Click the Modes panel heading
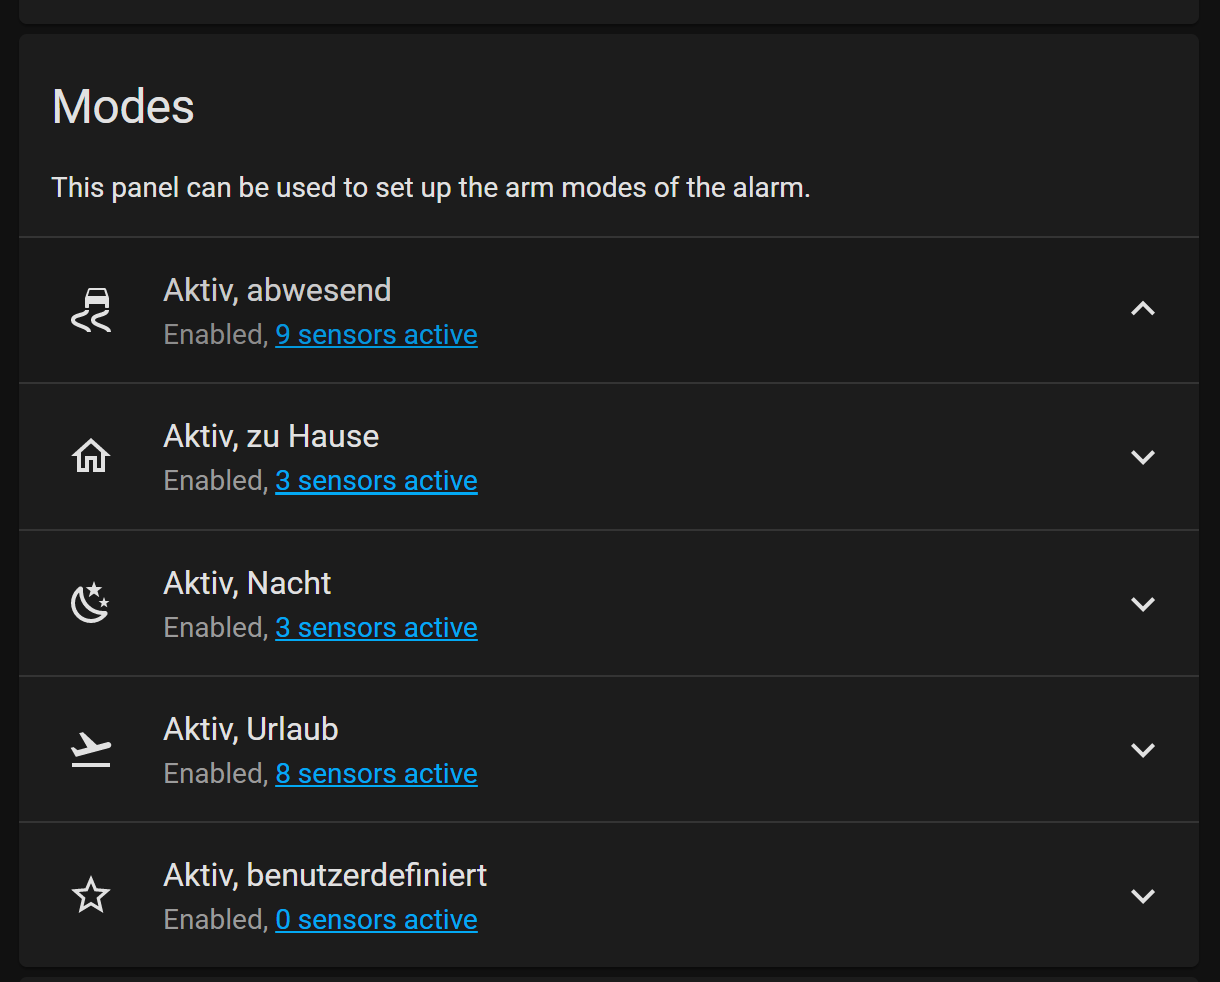The height and width of the screenshot is (982, 1220). click(122, 105)
